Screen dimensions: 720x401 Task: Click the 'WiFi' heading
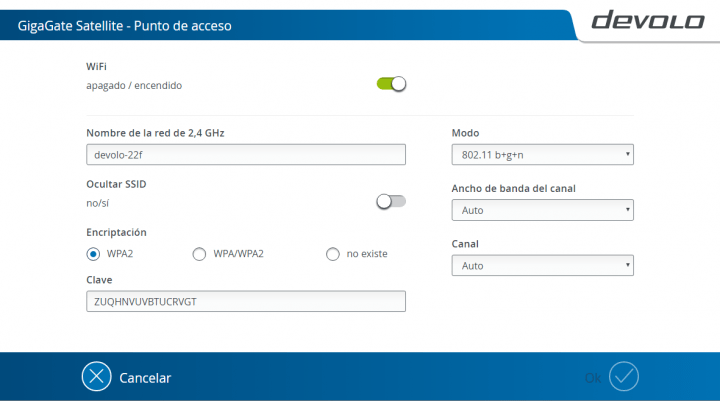click(96, 67)
